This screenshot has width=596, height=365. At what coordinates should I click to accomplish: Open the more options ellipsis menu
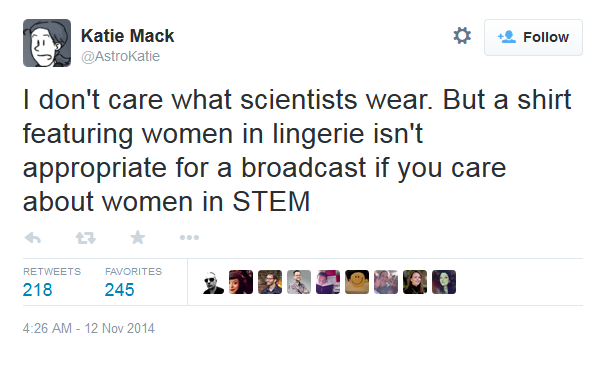pos(189,238)
